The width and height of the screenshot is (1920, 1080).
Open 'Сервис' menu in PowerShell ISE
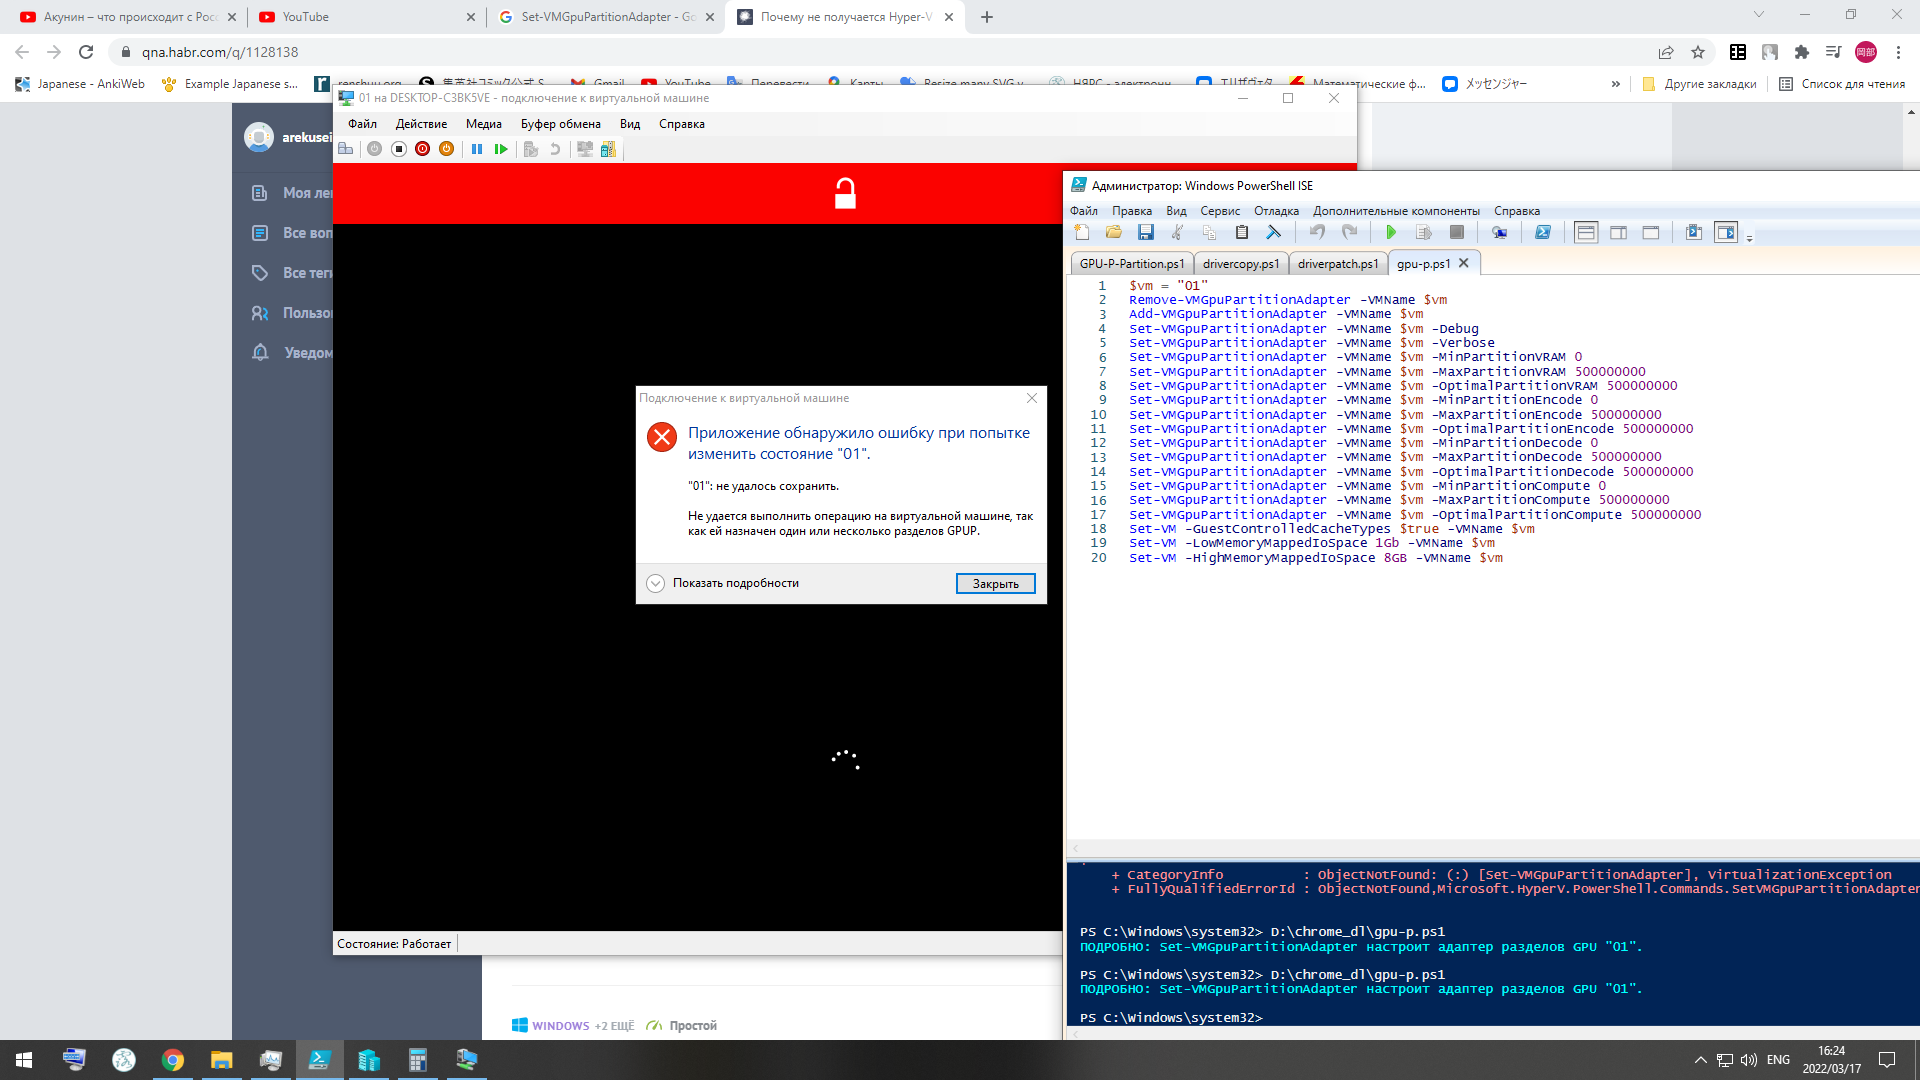click(x=1220, y=211)
